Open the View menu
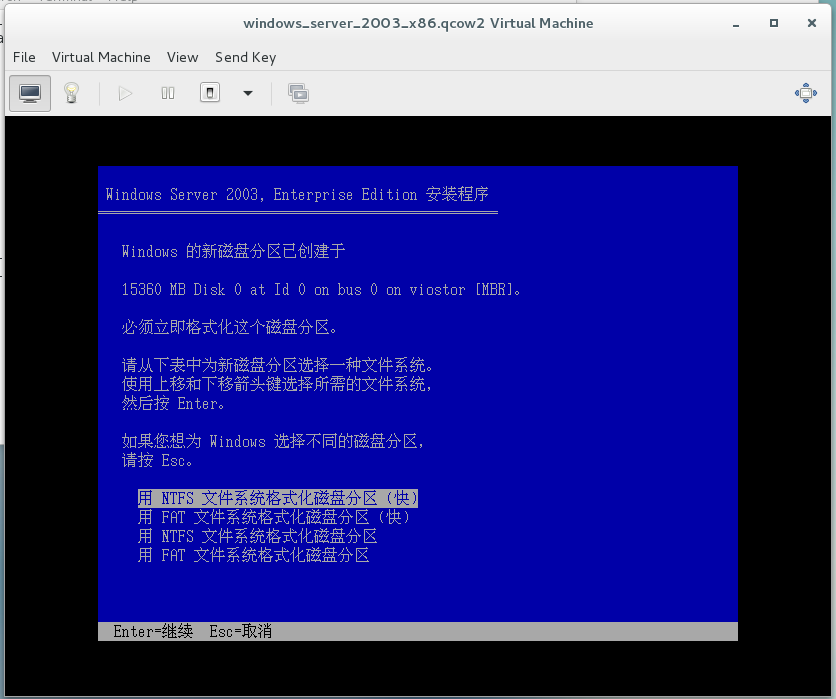The width and height of the screenshot is (836, 699). click(x=182, y=58)
